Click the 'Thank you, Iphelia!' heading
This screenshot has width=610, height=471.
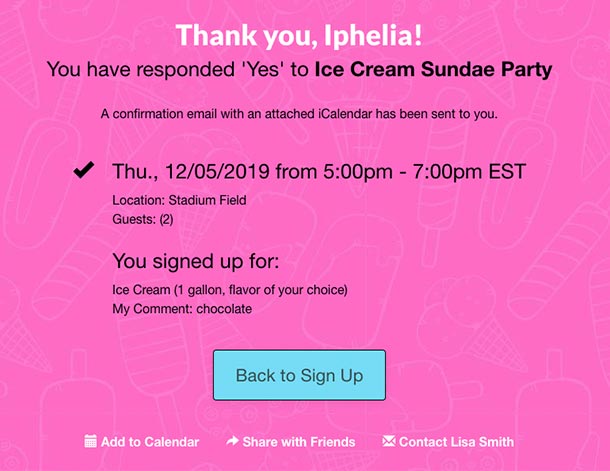299,36
